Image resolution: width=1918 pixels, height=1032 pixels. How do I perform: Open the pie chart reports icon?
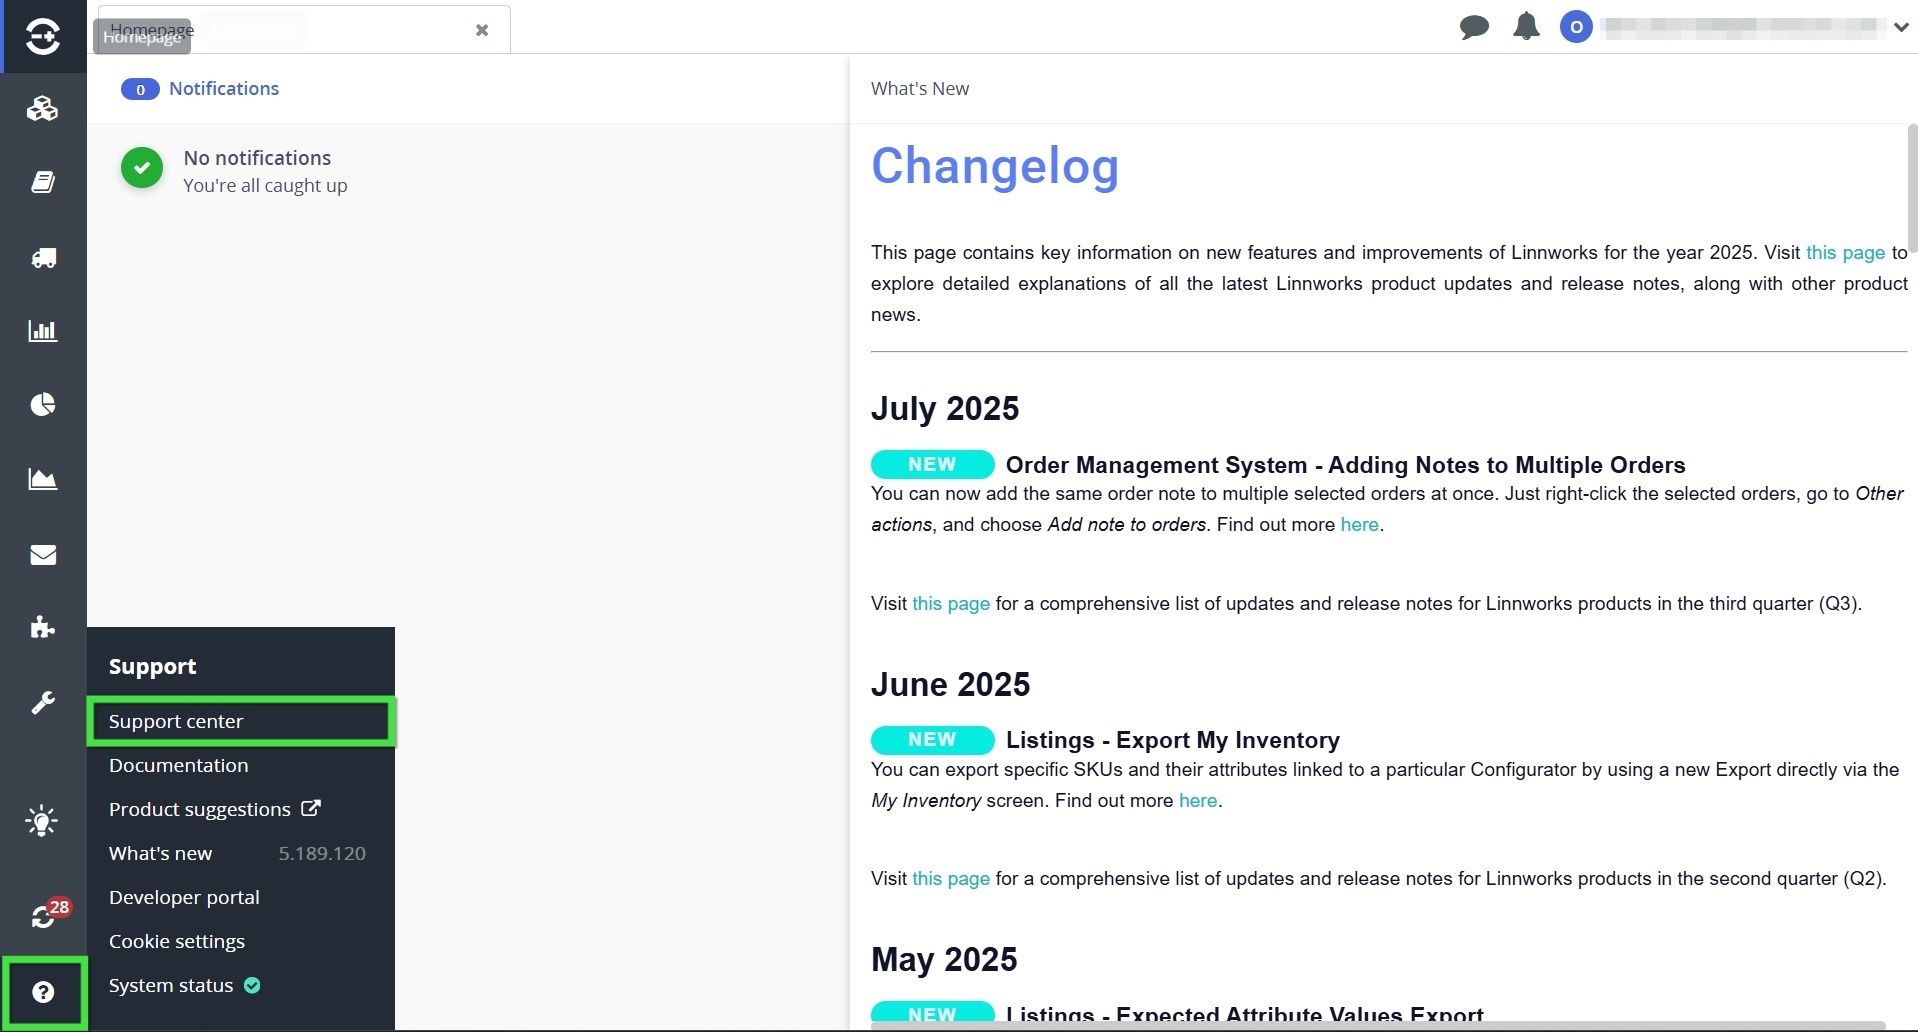click(x=42, y=404)
